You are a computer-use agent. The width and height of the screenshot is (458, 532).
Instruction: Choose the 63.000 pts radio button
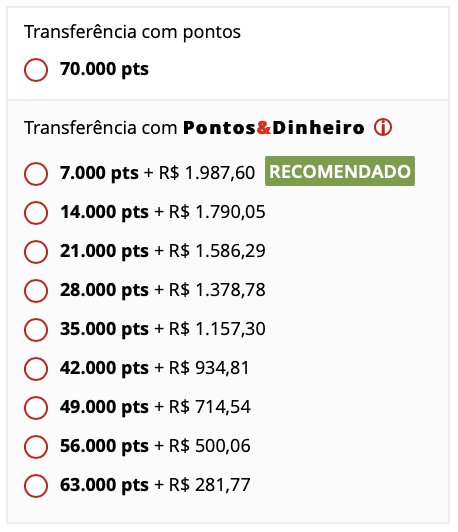click(36, 486)
